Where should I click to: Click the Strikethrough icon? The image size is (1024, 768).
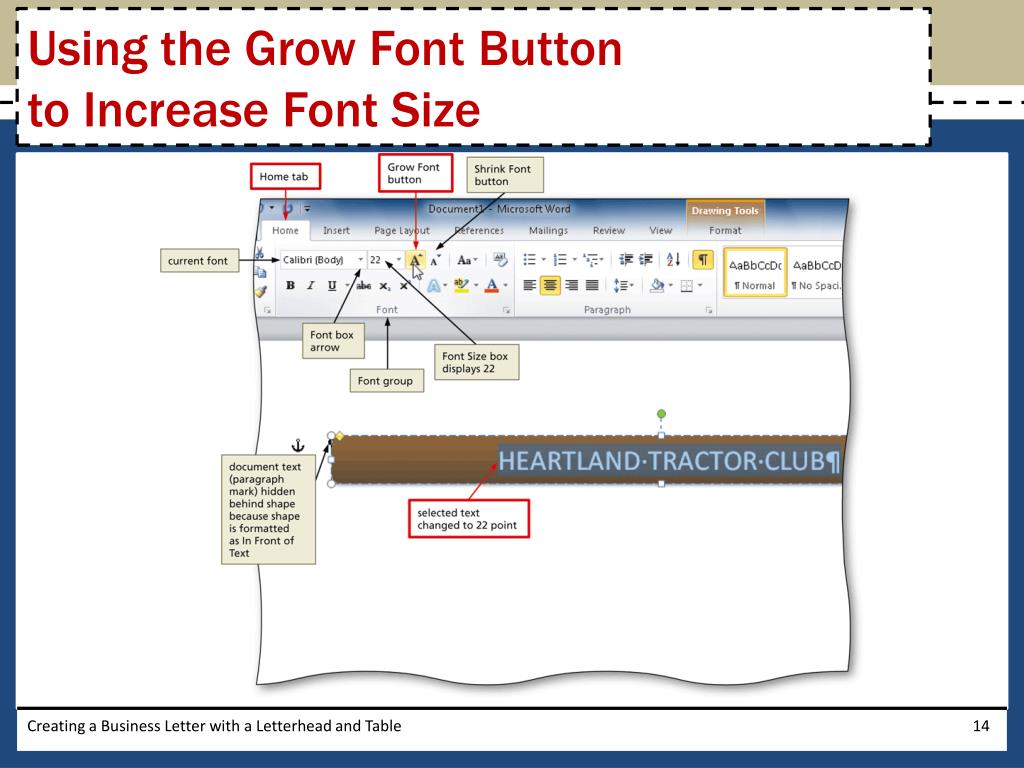tap(364, 286)
